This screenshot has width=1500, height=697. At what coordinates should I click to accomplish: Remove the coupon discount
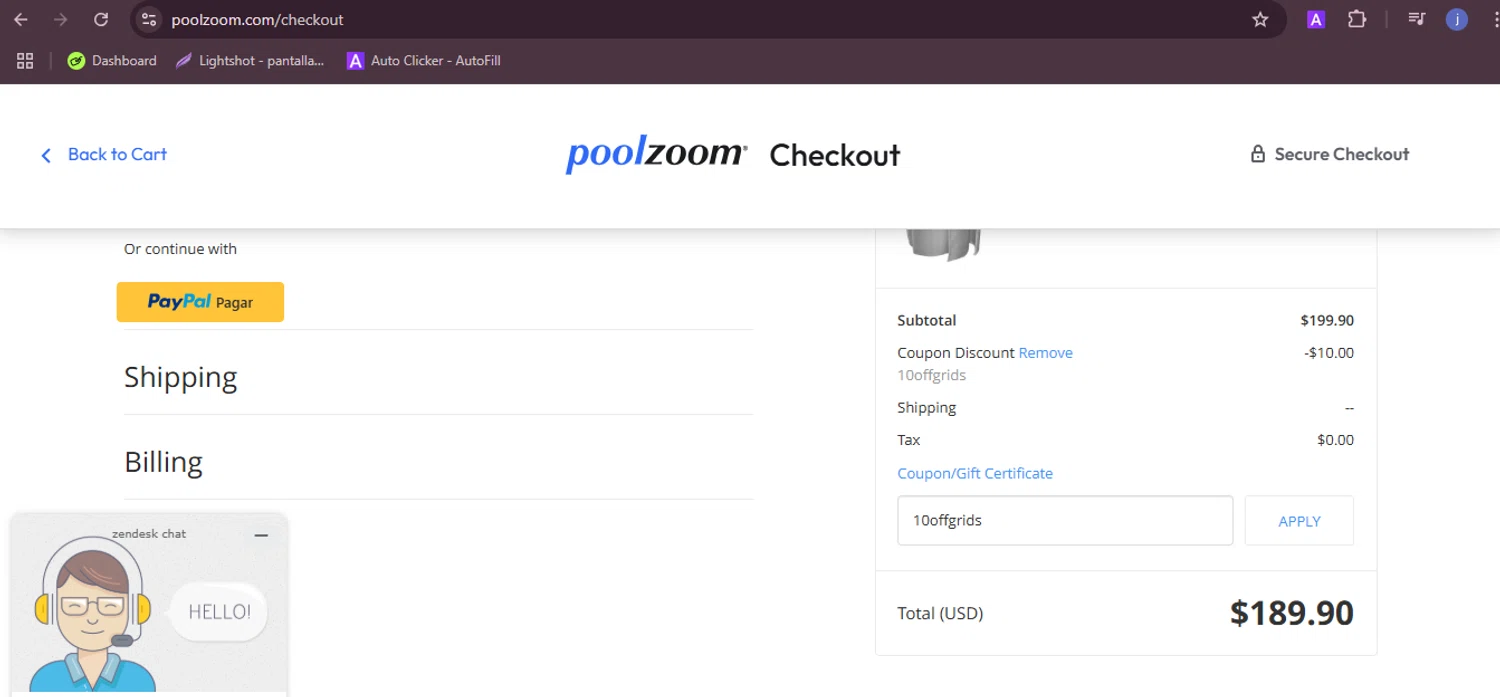click(x=1045, y=353)
